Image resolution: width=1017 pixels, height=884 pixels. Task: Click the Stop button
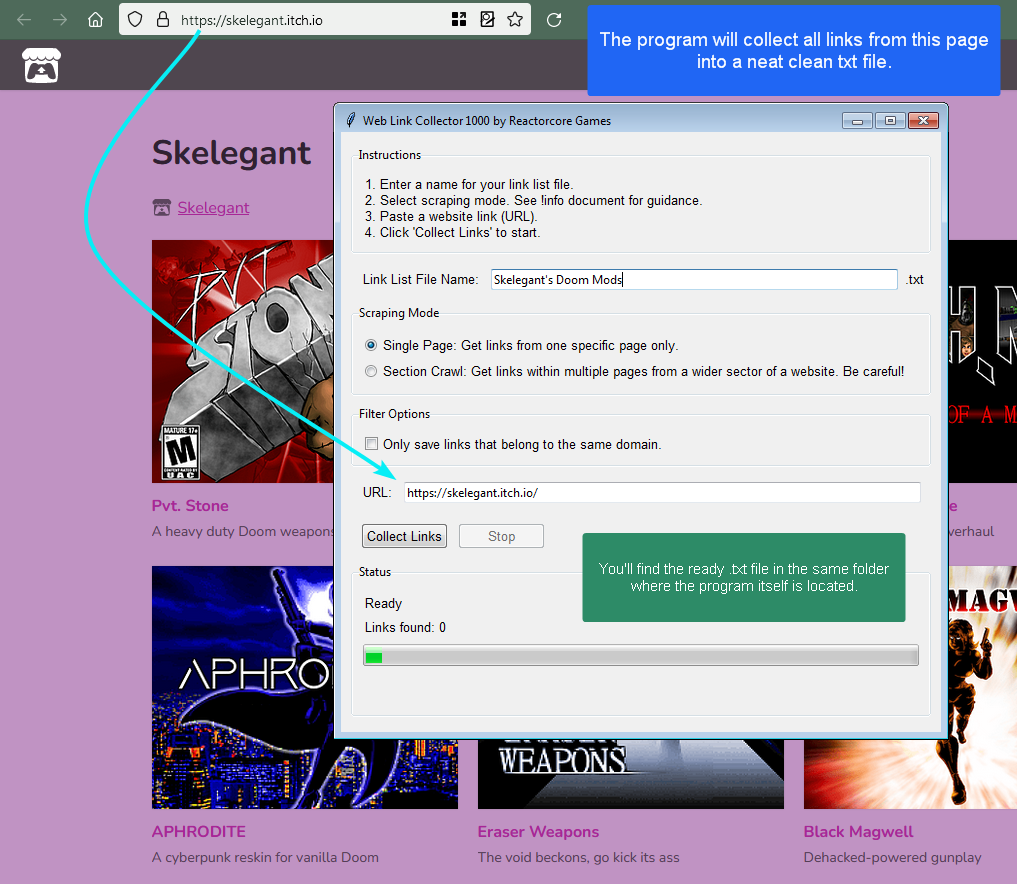pyautogui.click(x=501, y=536)
